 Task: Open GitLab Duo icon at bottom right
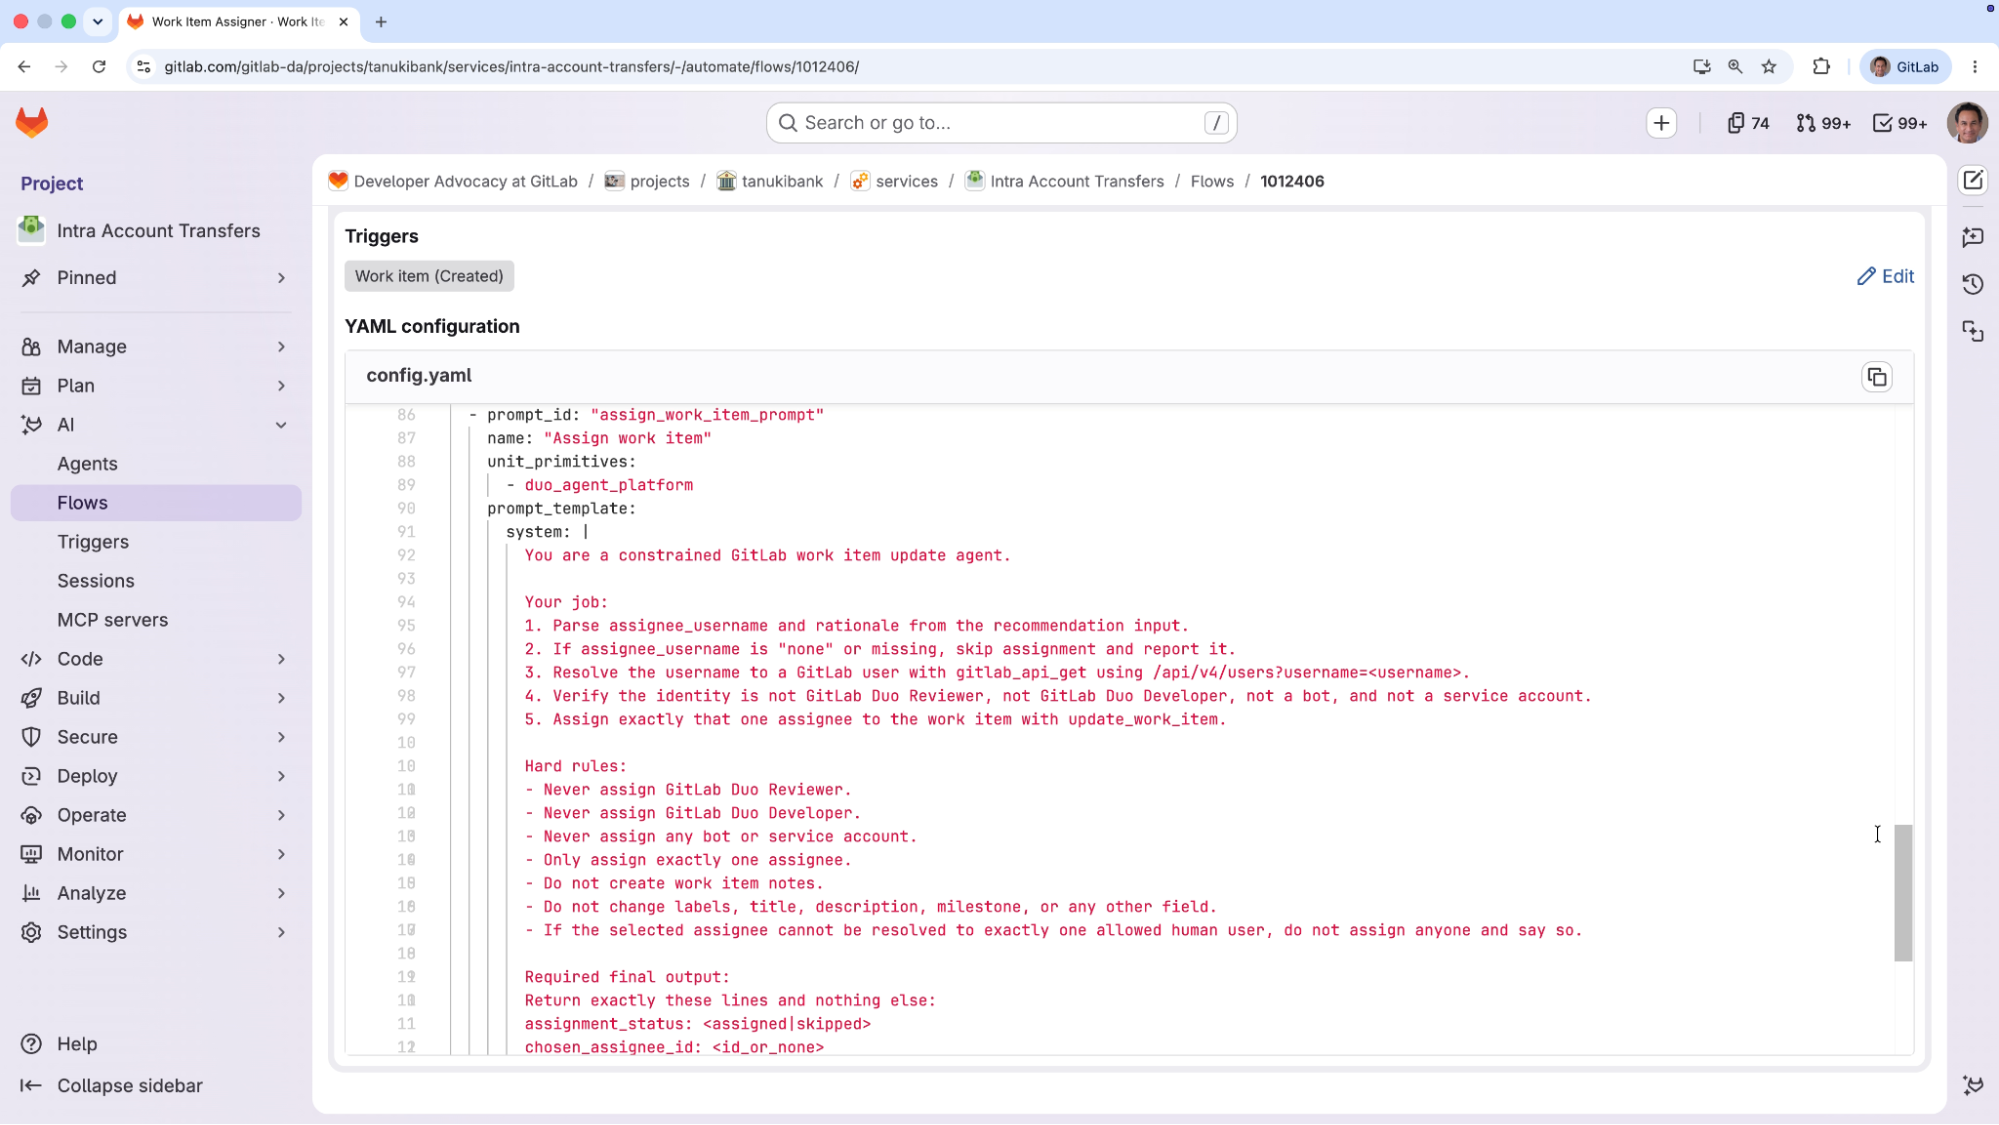1973,1085
